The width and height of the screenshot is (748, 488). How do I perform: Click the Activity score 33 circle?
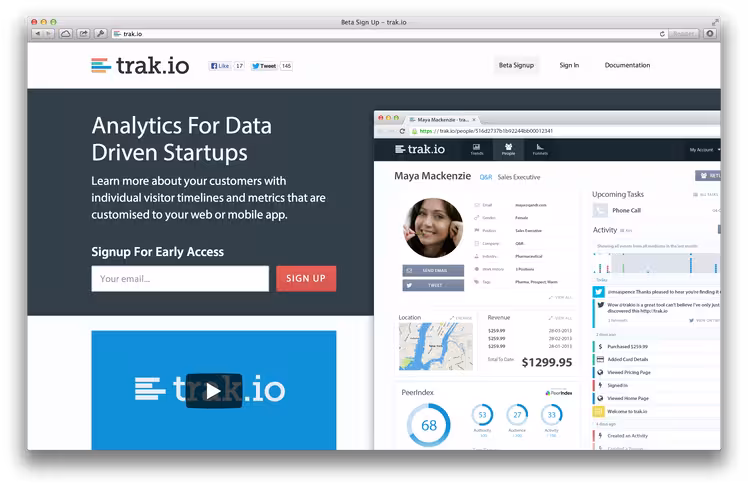[551, 415]
